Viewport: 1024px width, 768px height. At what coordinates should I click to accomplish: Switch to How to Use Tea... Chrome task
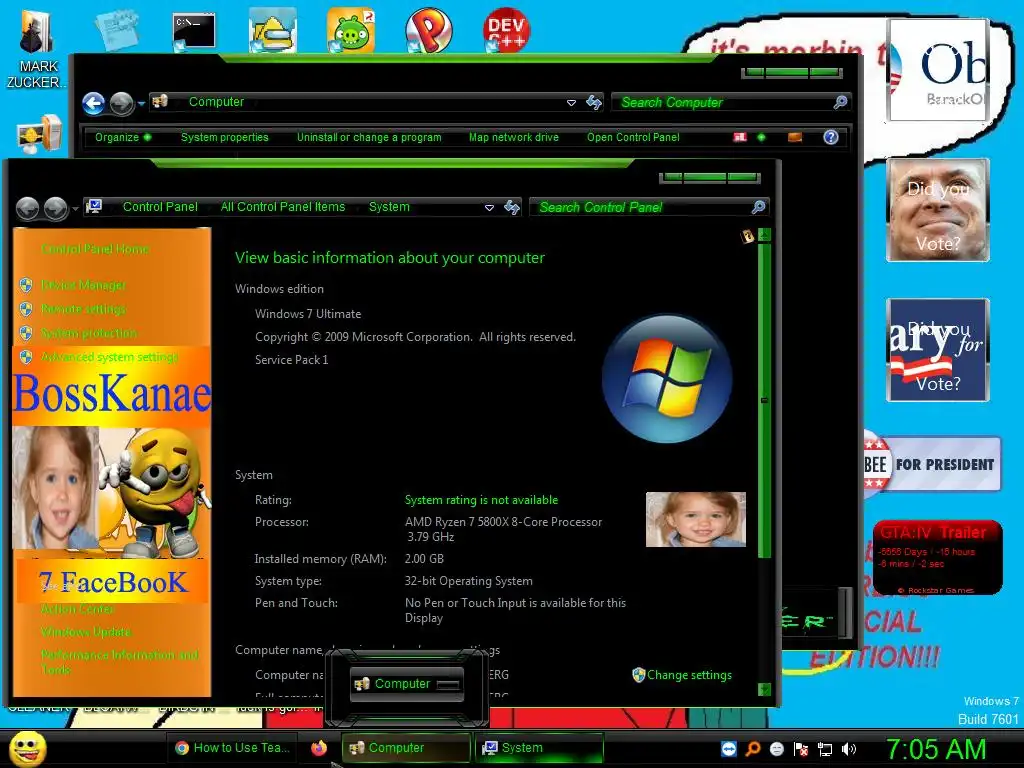[232, 748]
